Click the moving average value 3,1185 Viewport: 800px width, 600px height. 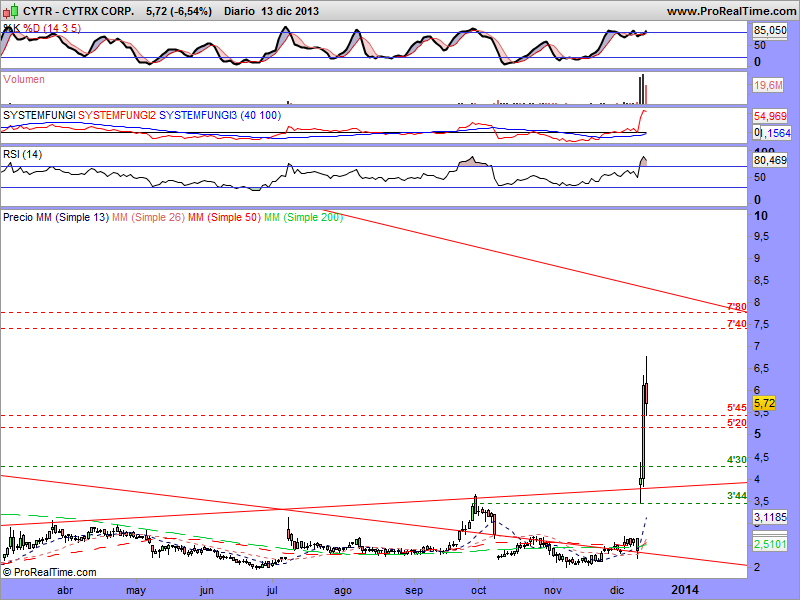coord(770,517)
